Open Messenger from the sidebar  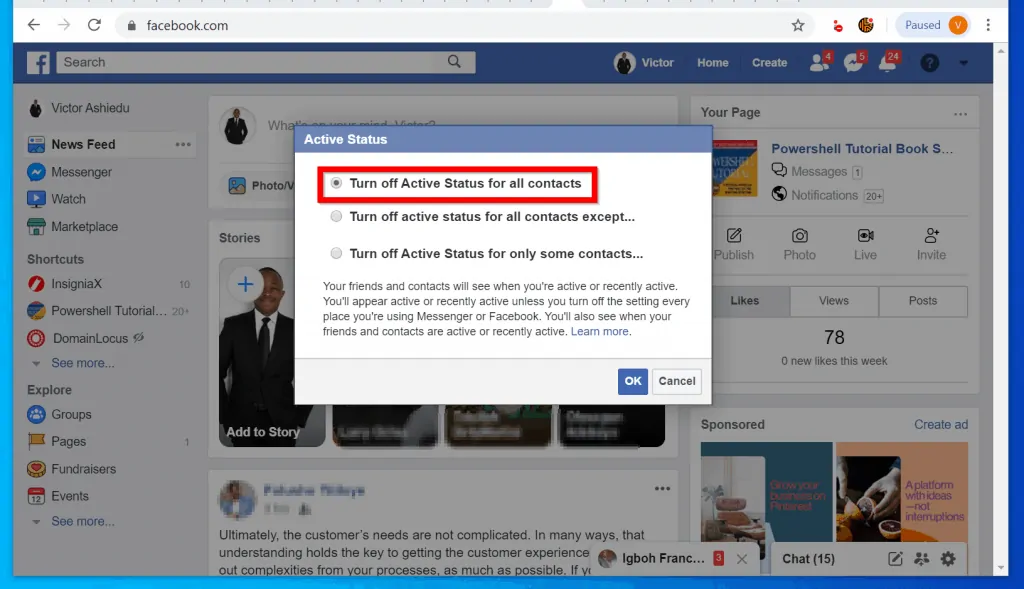(x=83, y=172)
